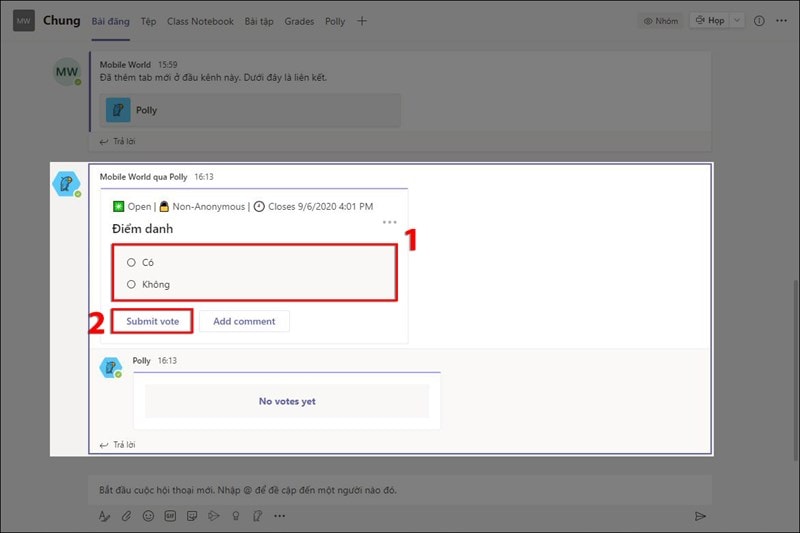Click the three-dot menu on the poll card
800x533 pixels.
pos(389,222)
